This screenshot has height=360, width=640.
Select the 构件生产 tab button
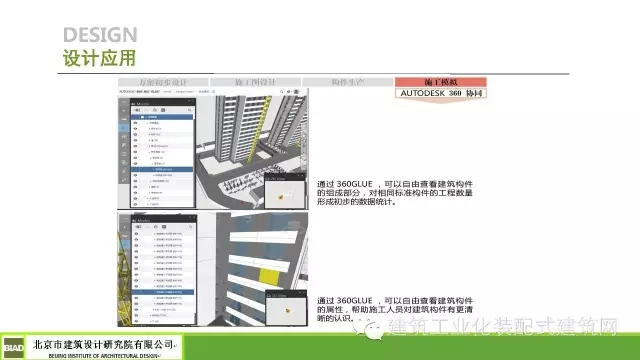point(348,82)
